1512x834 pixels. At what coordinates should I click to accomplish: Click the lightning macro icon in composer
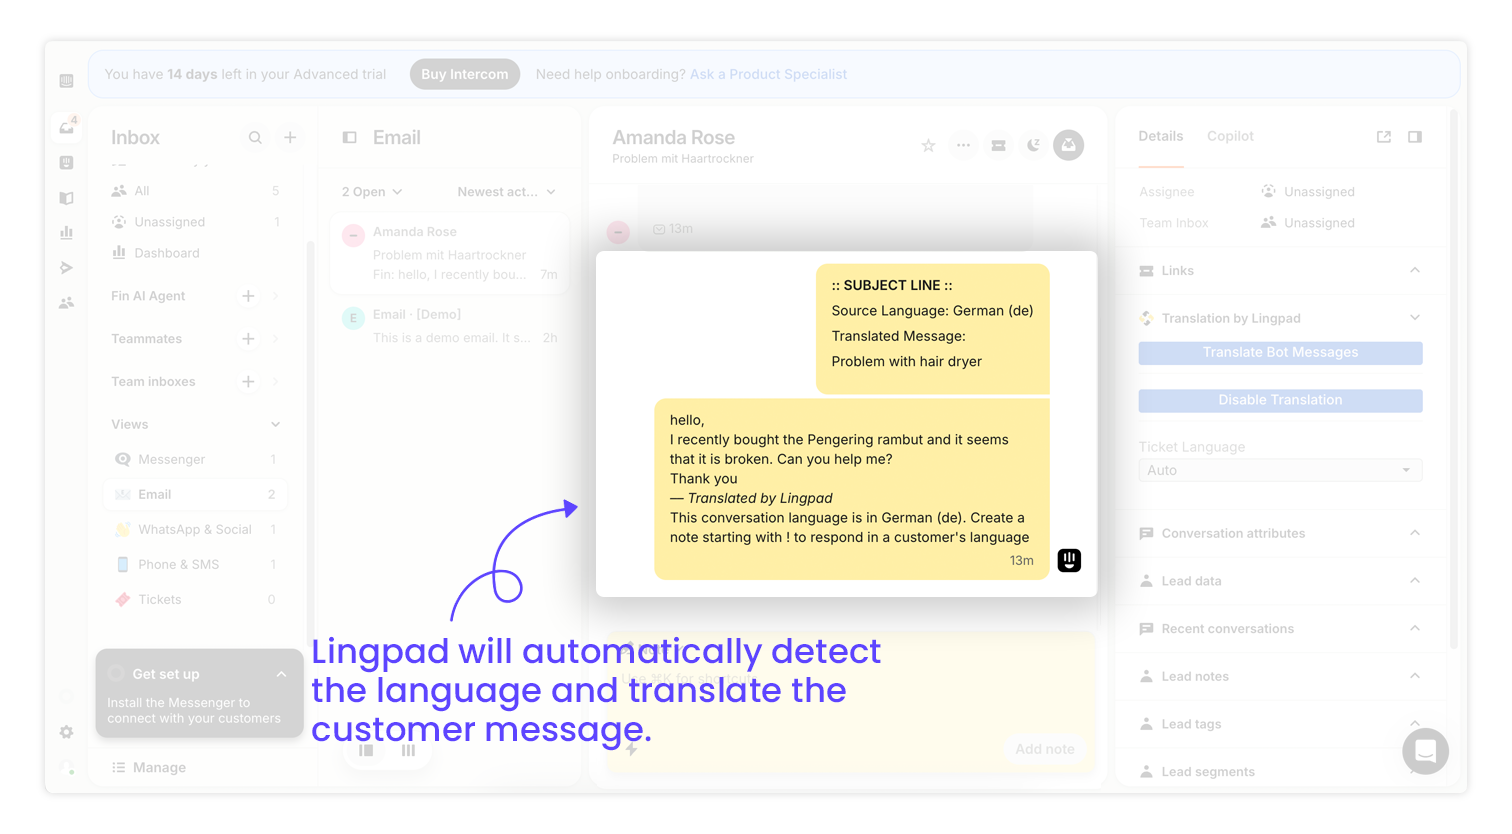632,748
